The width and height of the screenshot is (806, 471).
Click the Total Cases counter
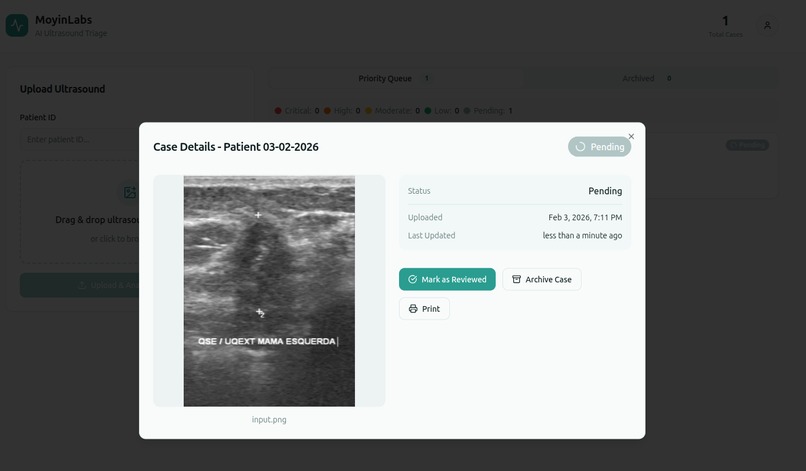click(x=725, y=26)
